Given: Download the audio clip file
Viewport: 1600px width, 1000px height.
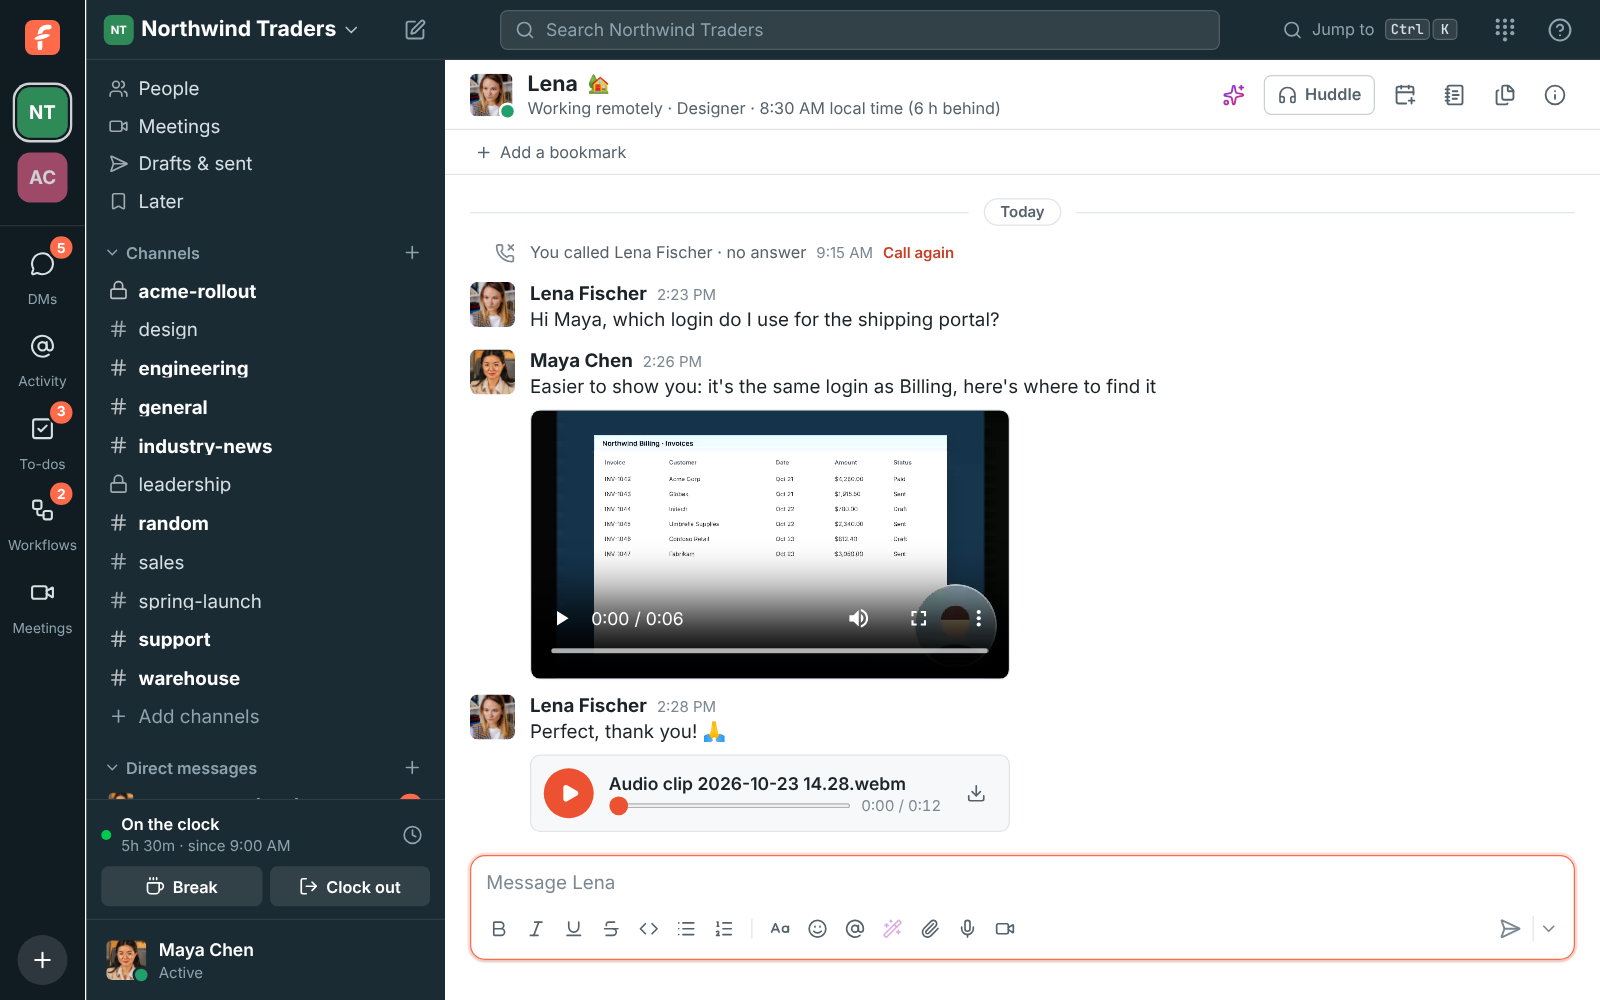Looking at the screenshot, I should coord(977,793).
